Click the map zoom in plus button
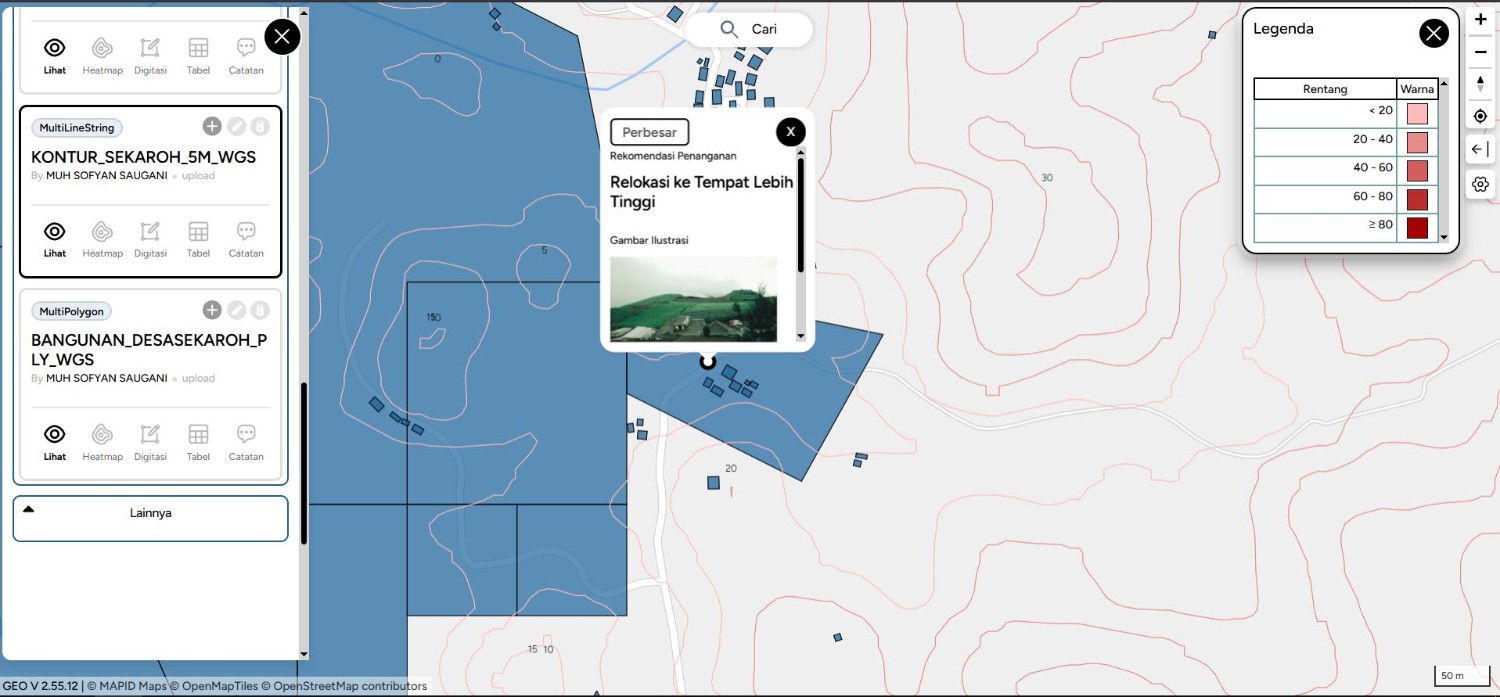 click(1481, 20)
